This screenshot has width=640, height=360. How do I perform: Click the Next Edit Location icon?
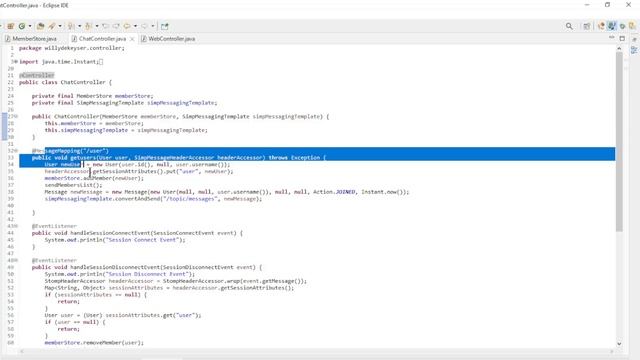116,26
